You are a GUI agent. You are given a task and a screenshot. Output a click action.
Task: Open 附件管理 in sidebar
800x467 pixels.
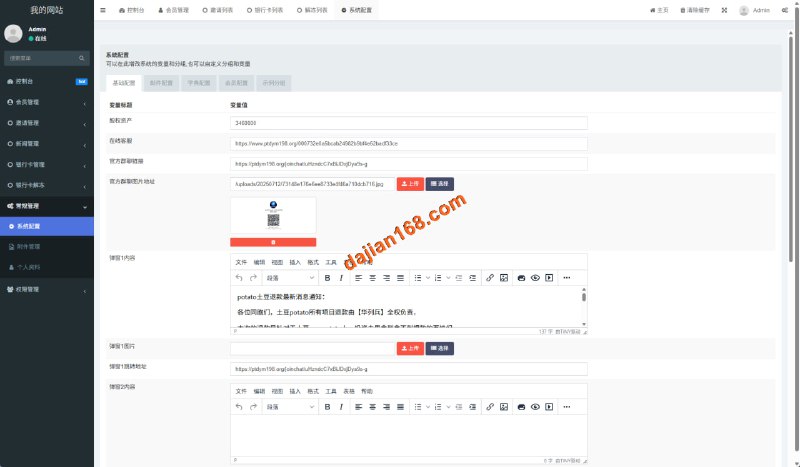tap(30, 246)
